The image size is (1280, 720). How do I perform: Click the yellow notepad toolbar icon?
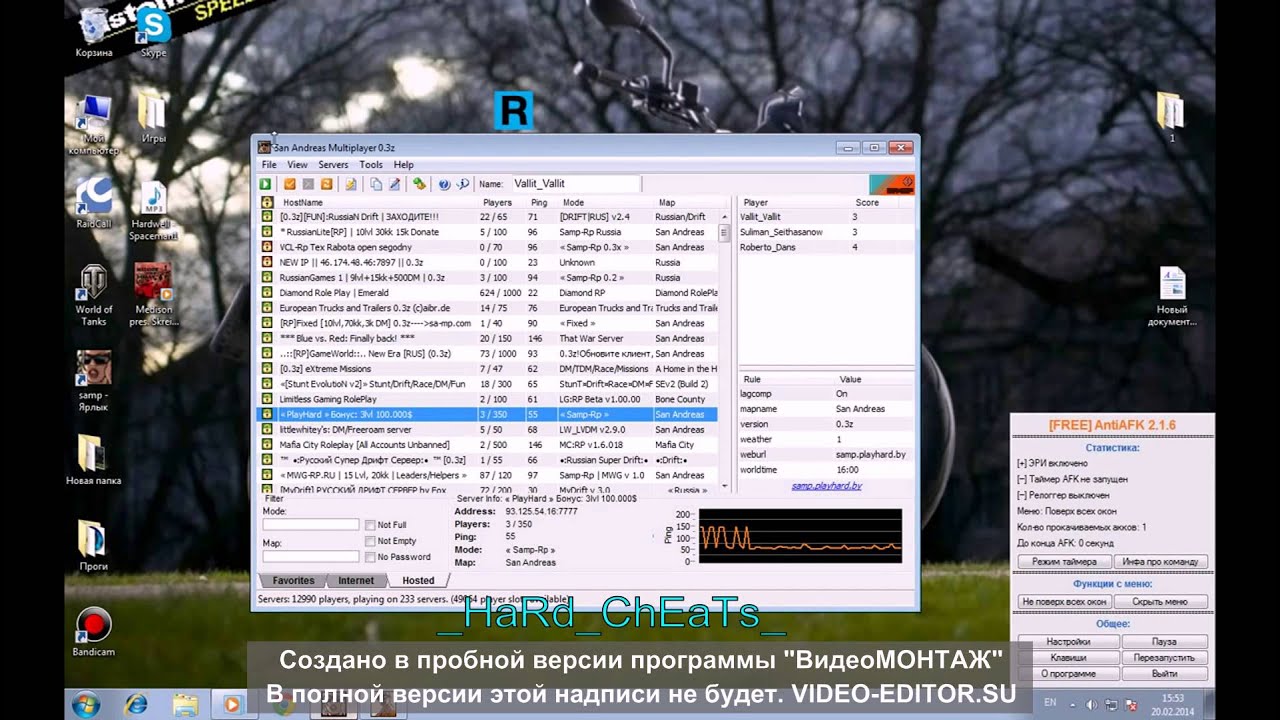coord(351,184)
